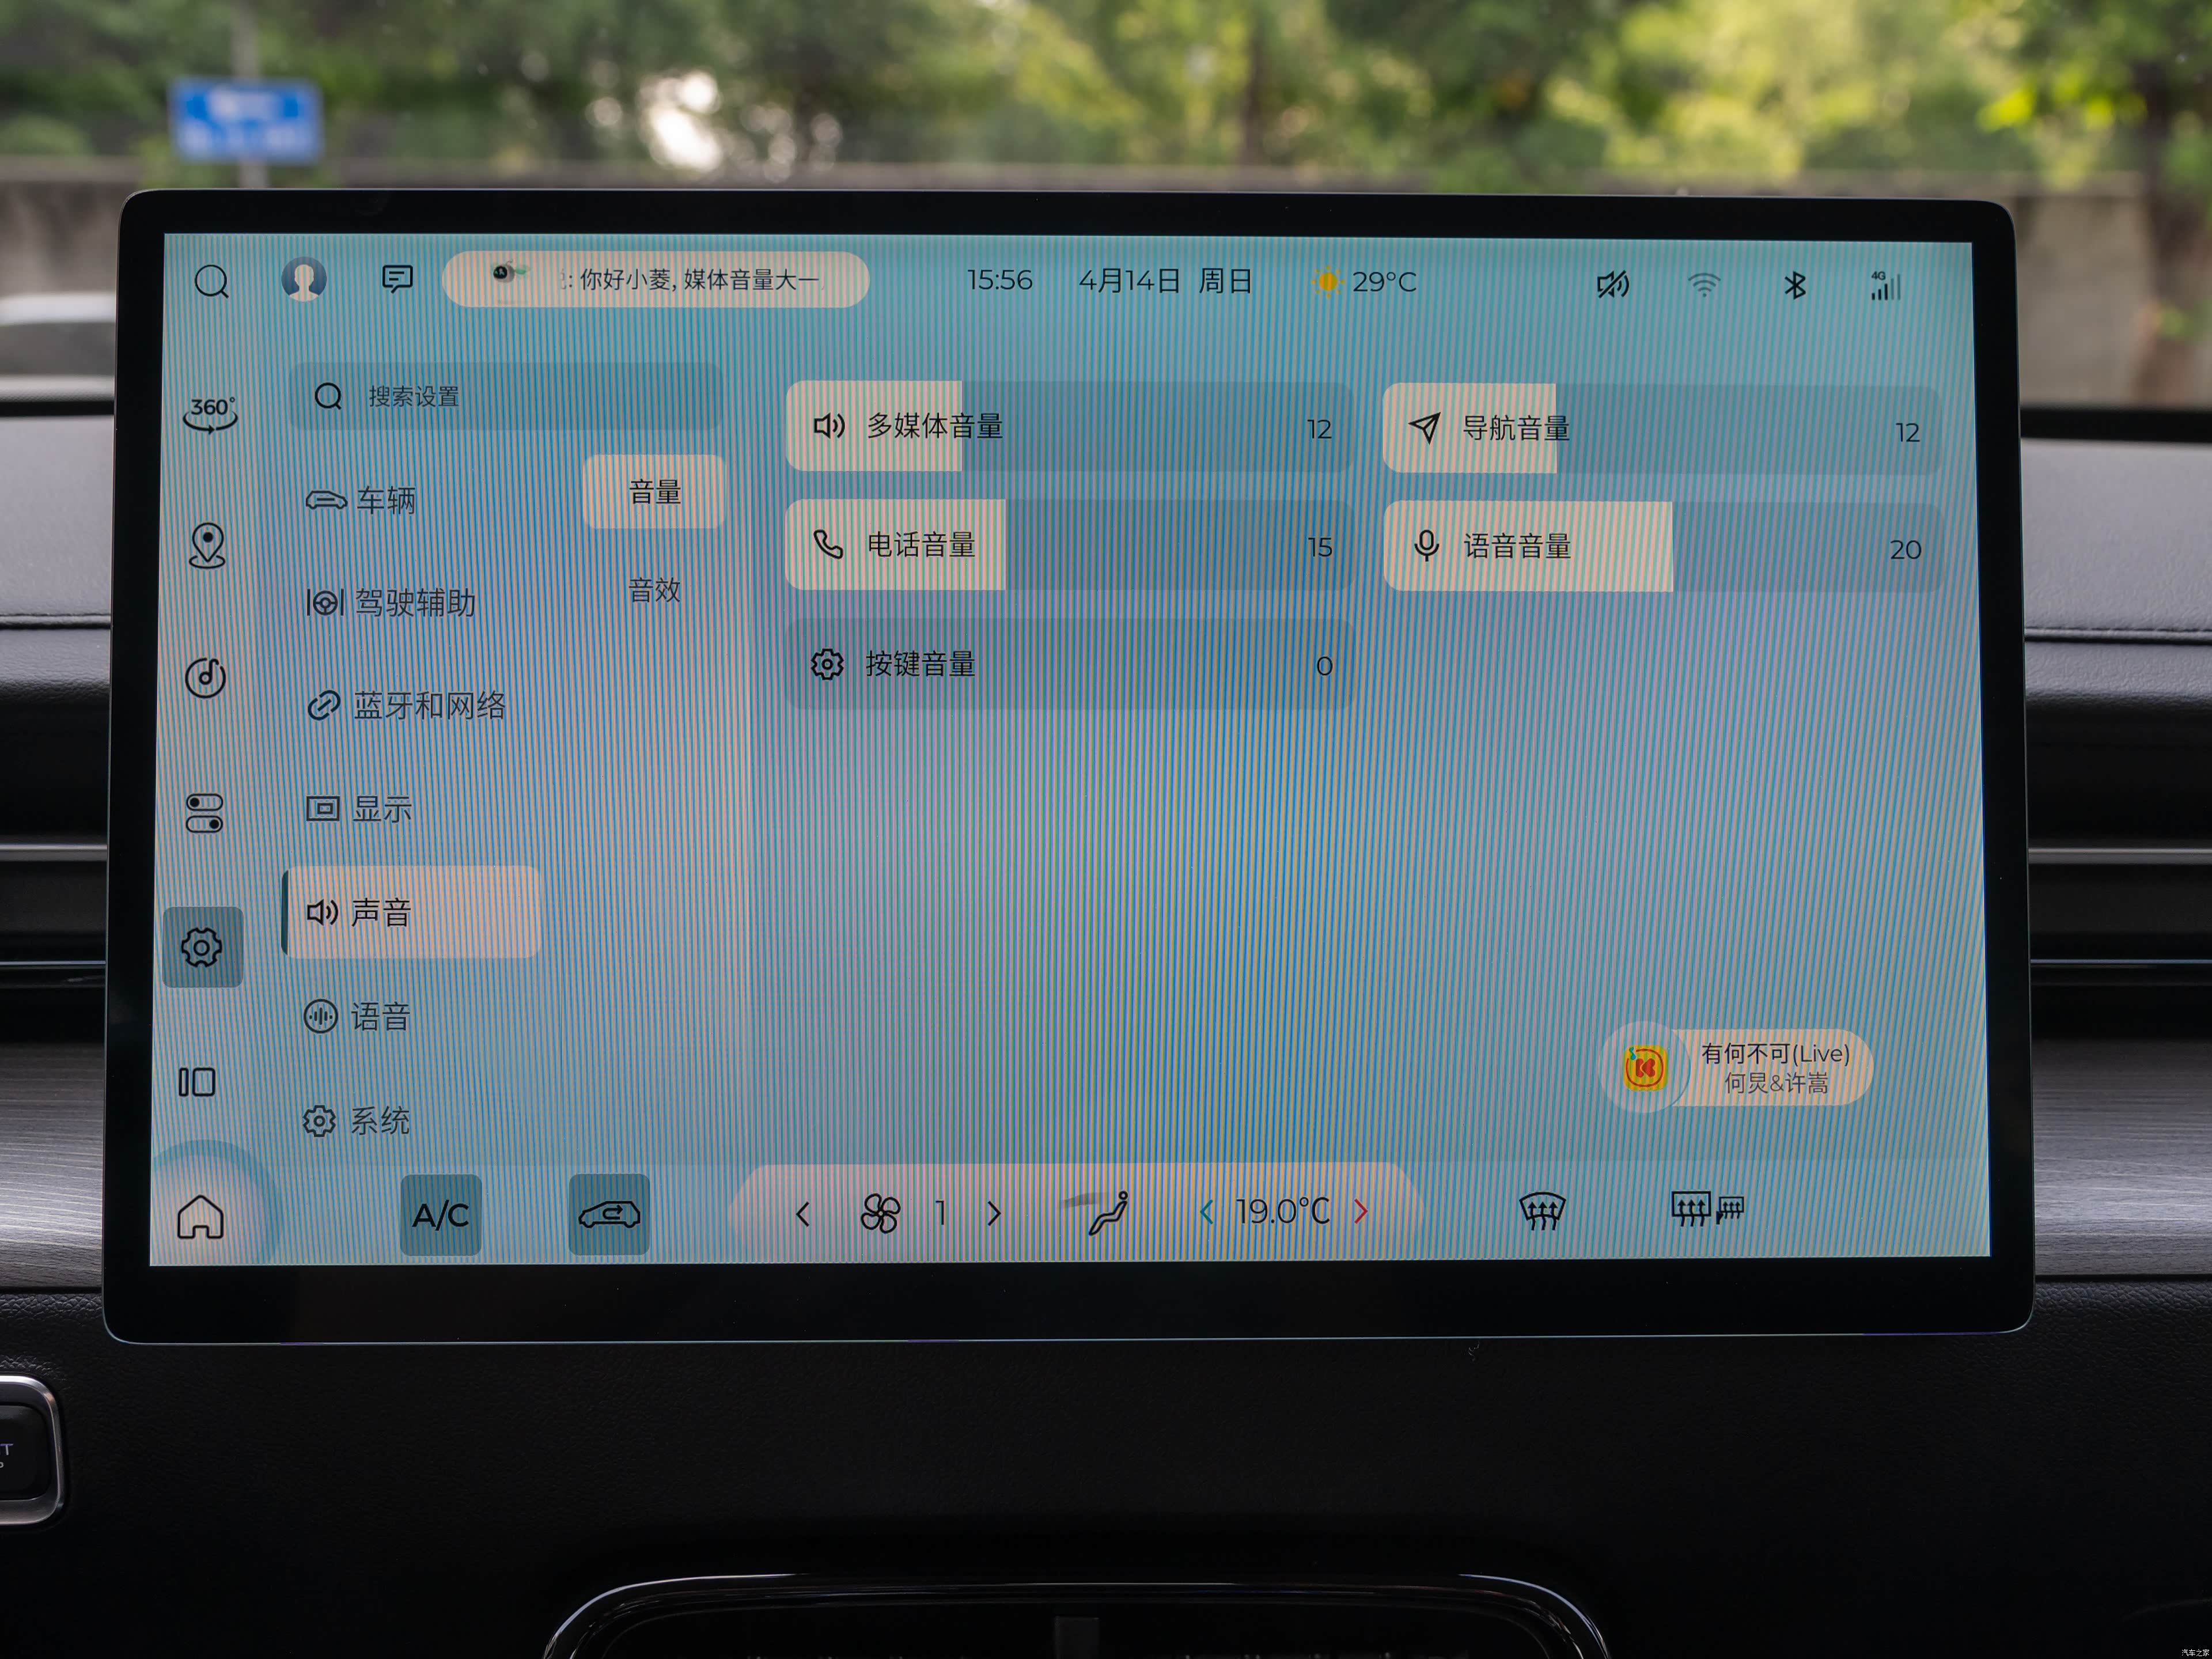Open the 360° camera view icon
The width and height of the screenshot is (2212, 1659).
click(x=210, y=413)
